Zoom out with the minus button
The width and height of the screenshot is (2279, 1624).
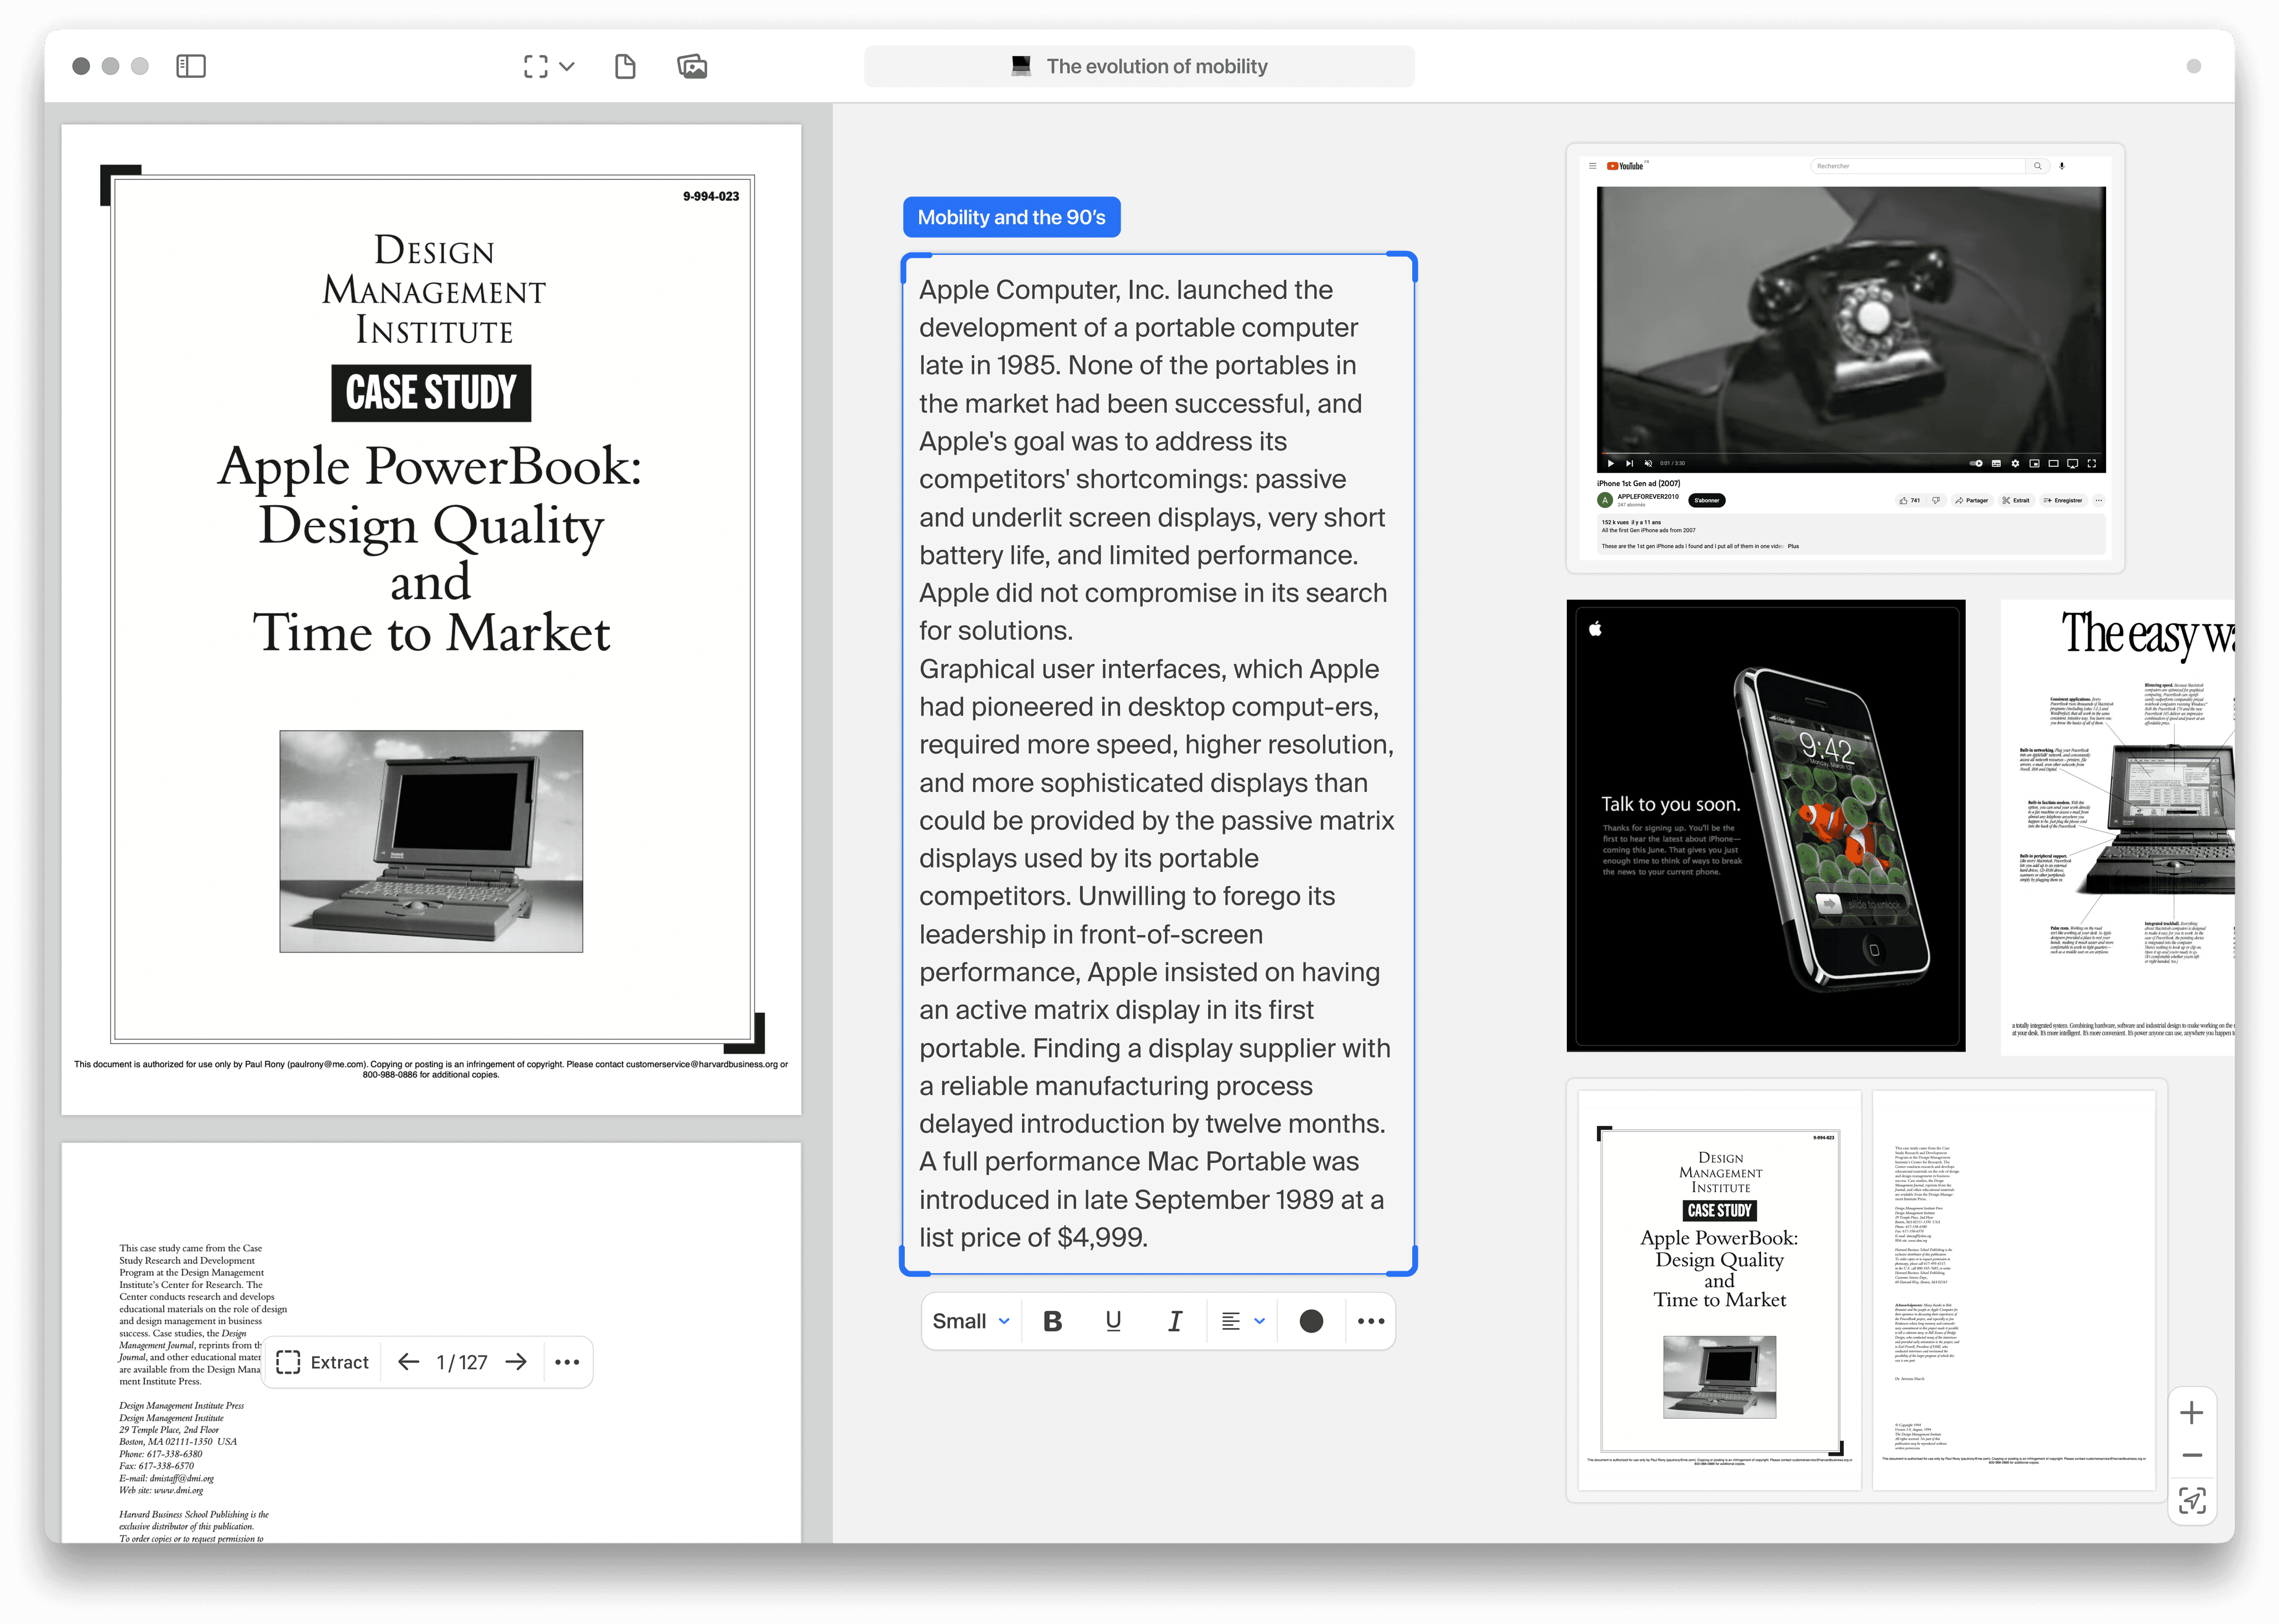coord(2191,1455)
